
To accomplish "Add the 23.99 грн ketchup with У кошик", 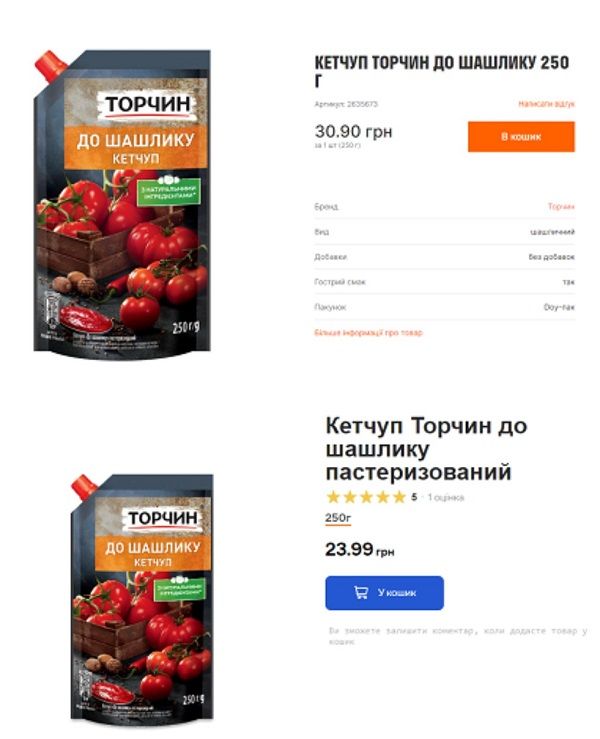I will (384, 593).
